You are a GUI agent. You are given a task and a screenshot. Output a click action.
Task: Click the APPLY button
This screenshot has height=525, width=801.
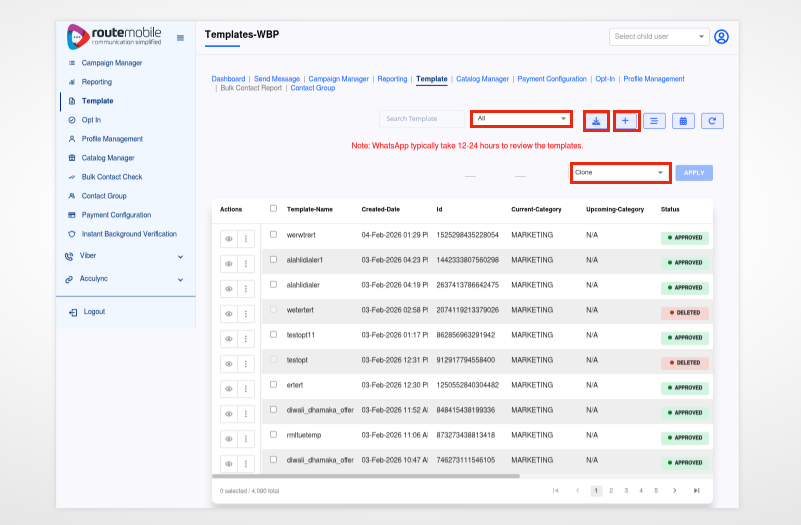pyautogui.click(x=694, y=173)
